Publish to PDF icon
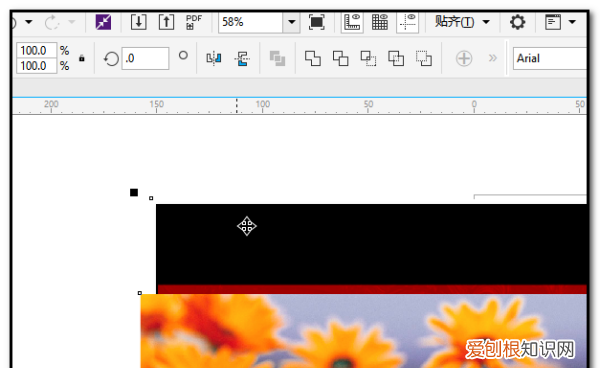Viewport: 600px width, 368px height. (x=194, y=22)
